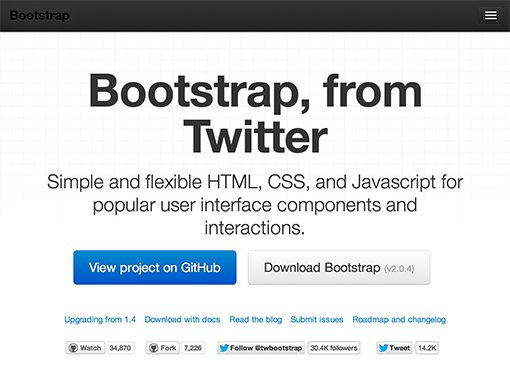Click the Twitter bird on Follow button
510x383 pixels.
tap(224, 348)
